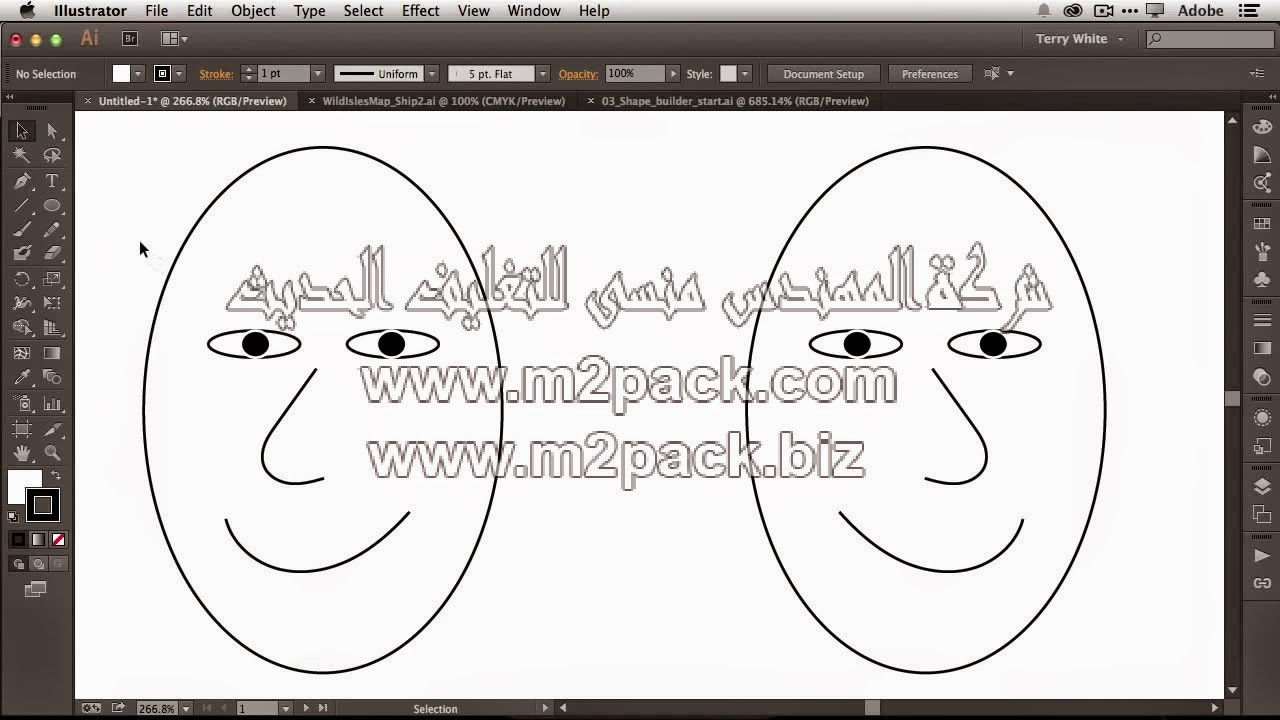Open fill color dropdown in control bar
Image resolution: width=1280 pixels, height=720 pixels.
pyautogui.click(x=138, y=74)
